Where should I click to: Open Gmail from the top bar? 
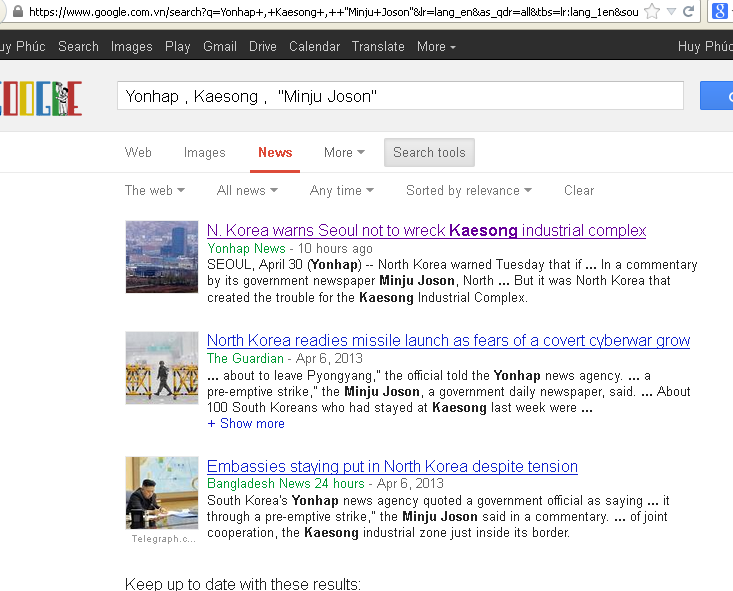[x=220, y=46]
